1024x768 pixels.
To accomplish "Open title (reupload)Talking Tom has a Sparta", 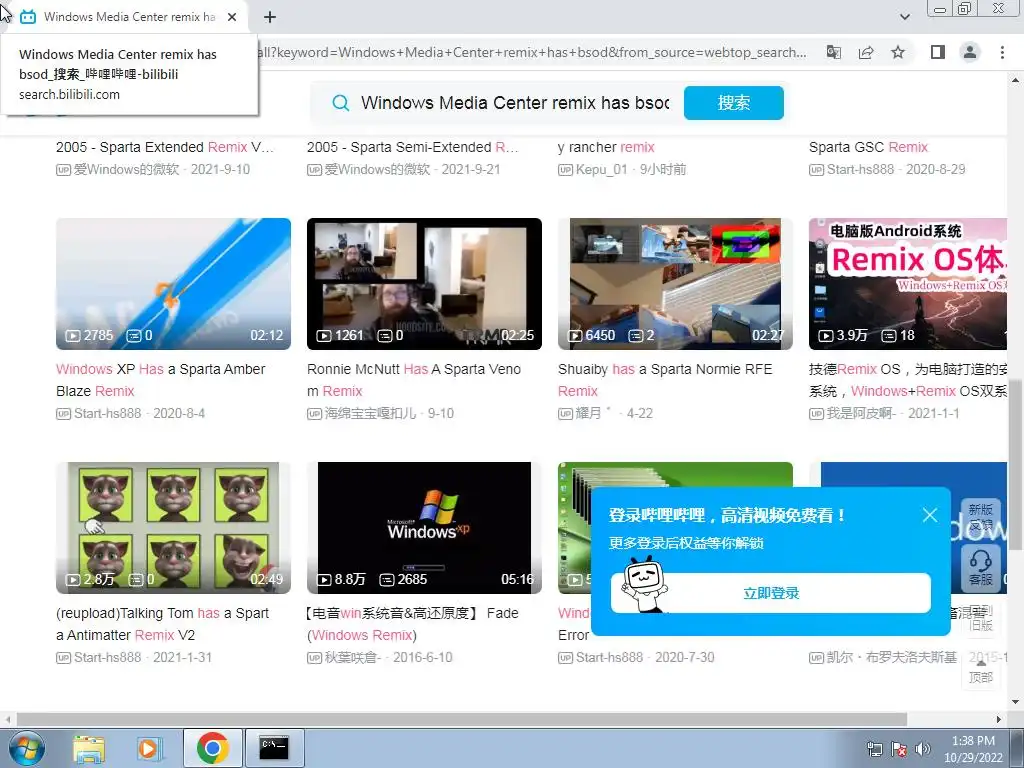I will (163, 624).
